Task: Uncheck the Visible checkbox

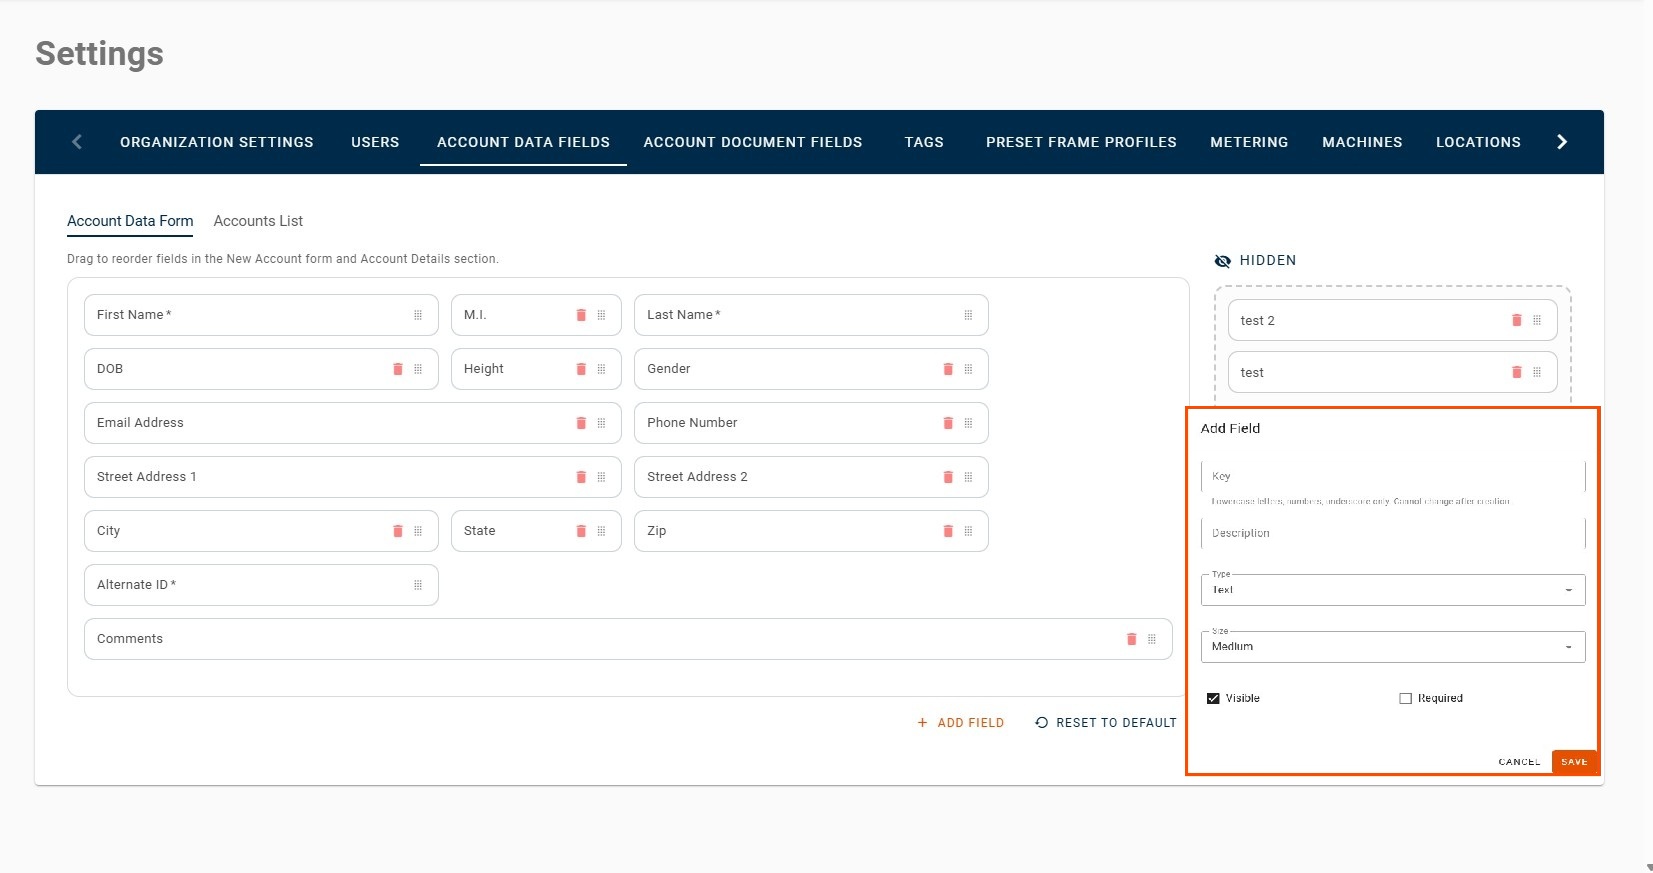Action: click(x=1213, y=698)
